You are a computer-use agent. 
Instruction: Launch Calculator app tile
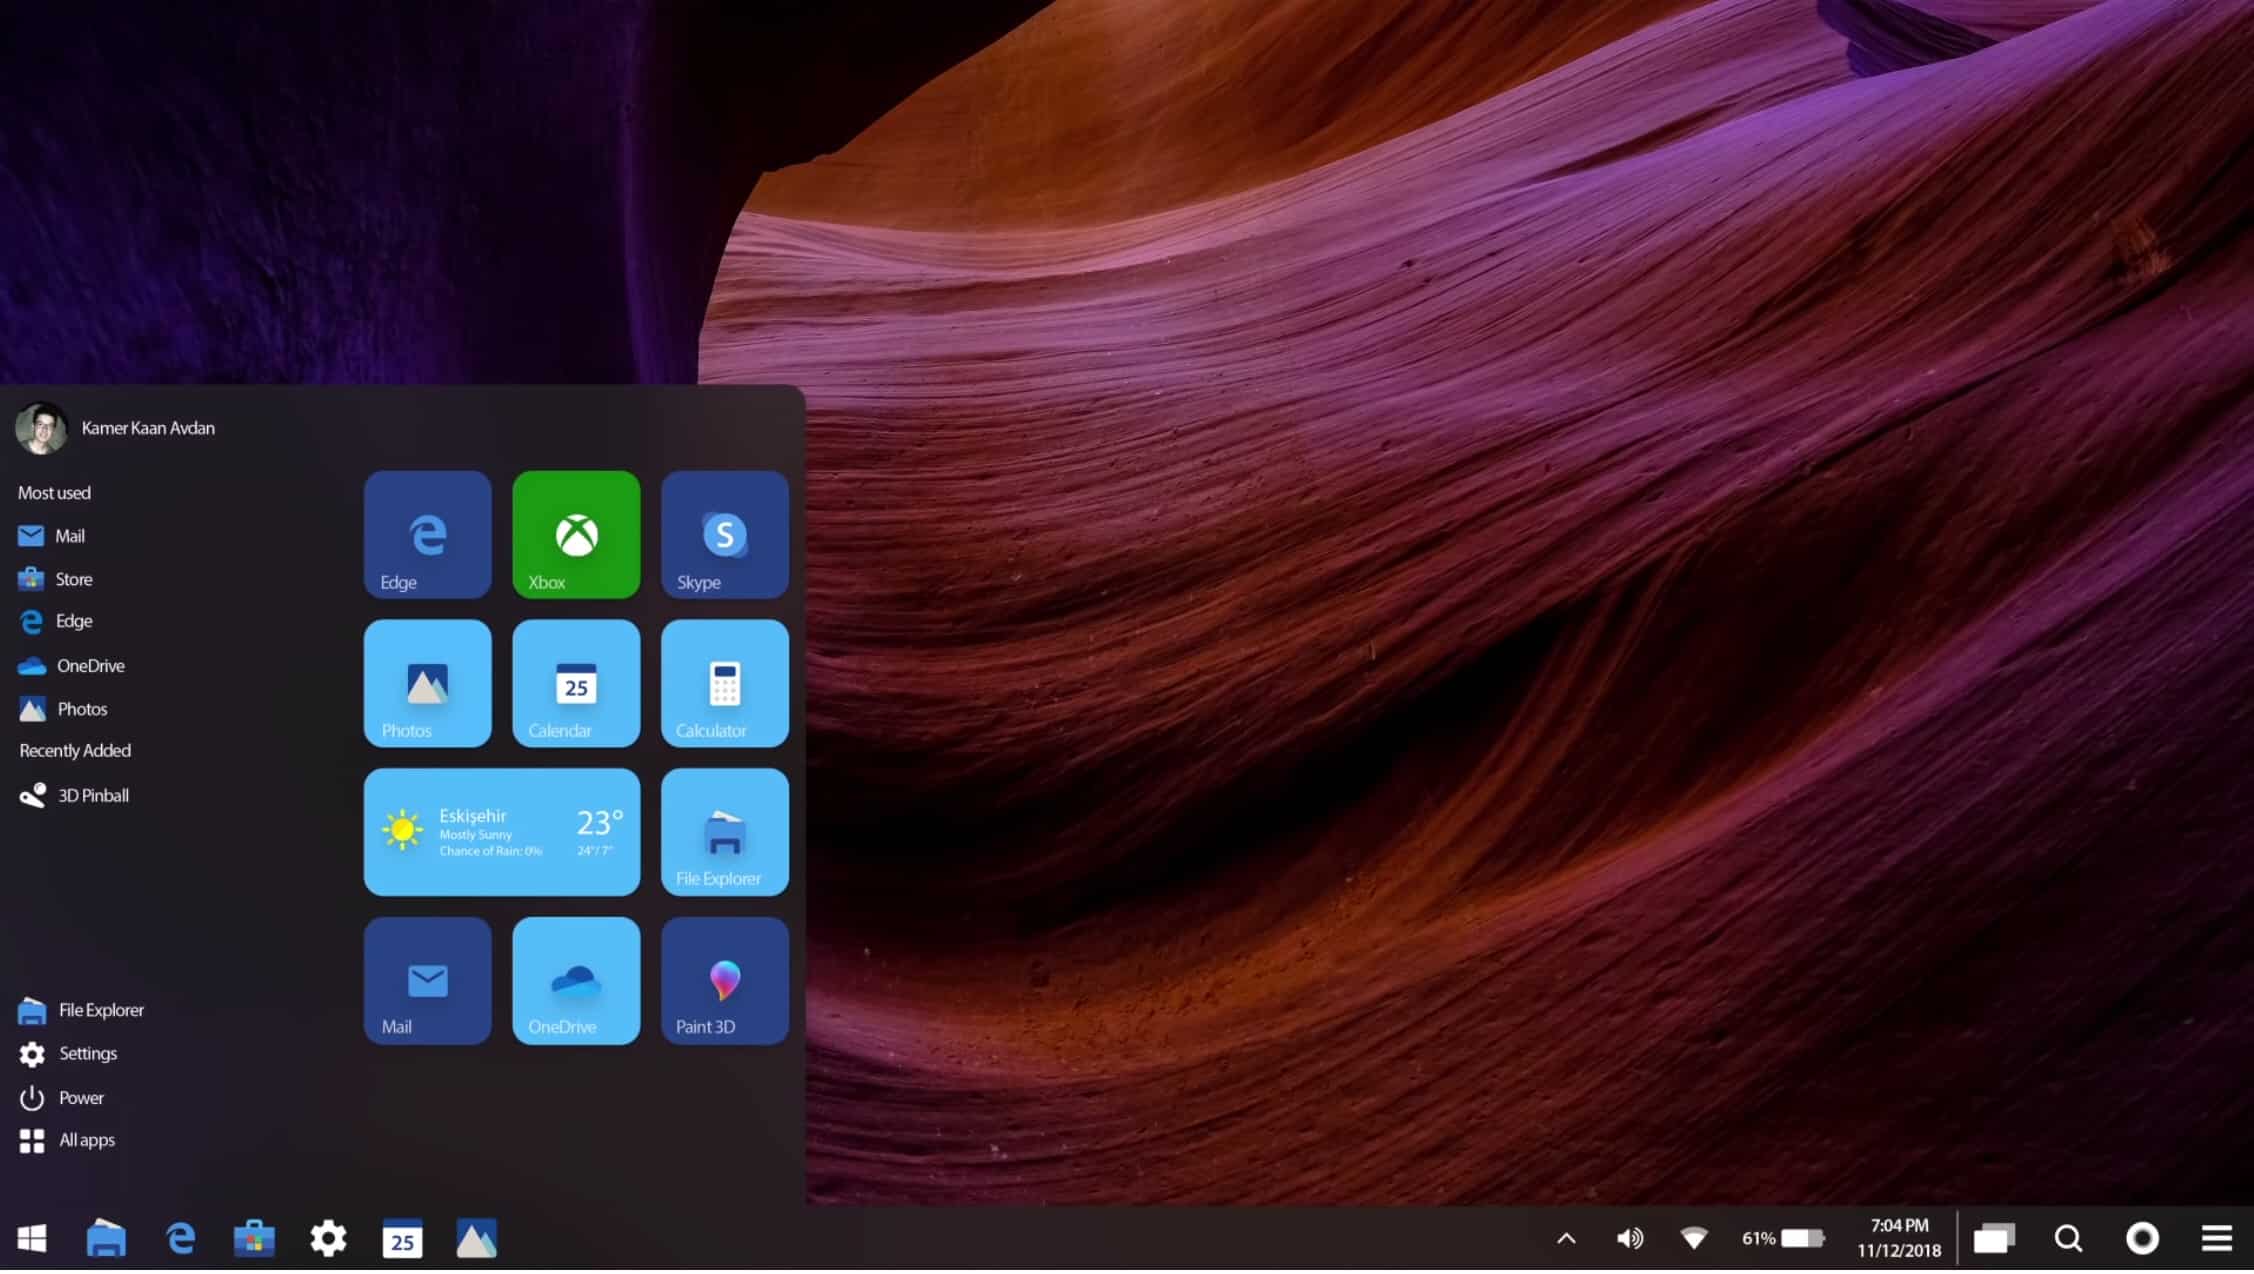[723, 683]
